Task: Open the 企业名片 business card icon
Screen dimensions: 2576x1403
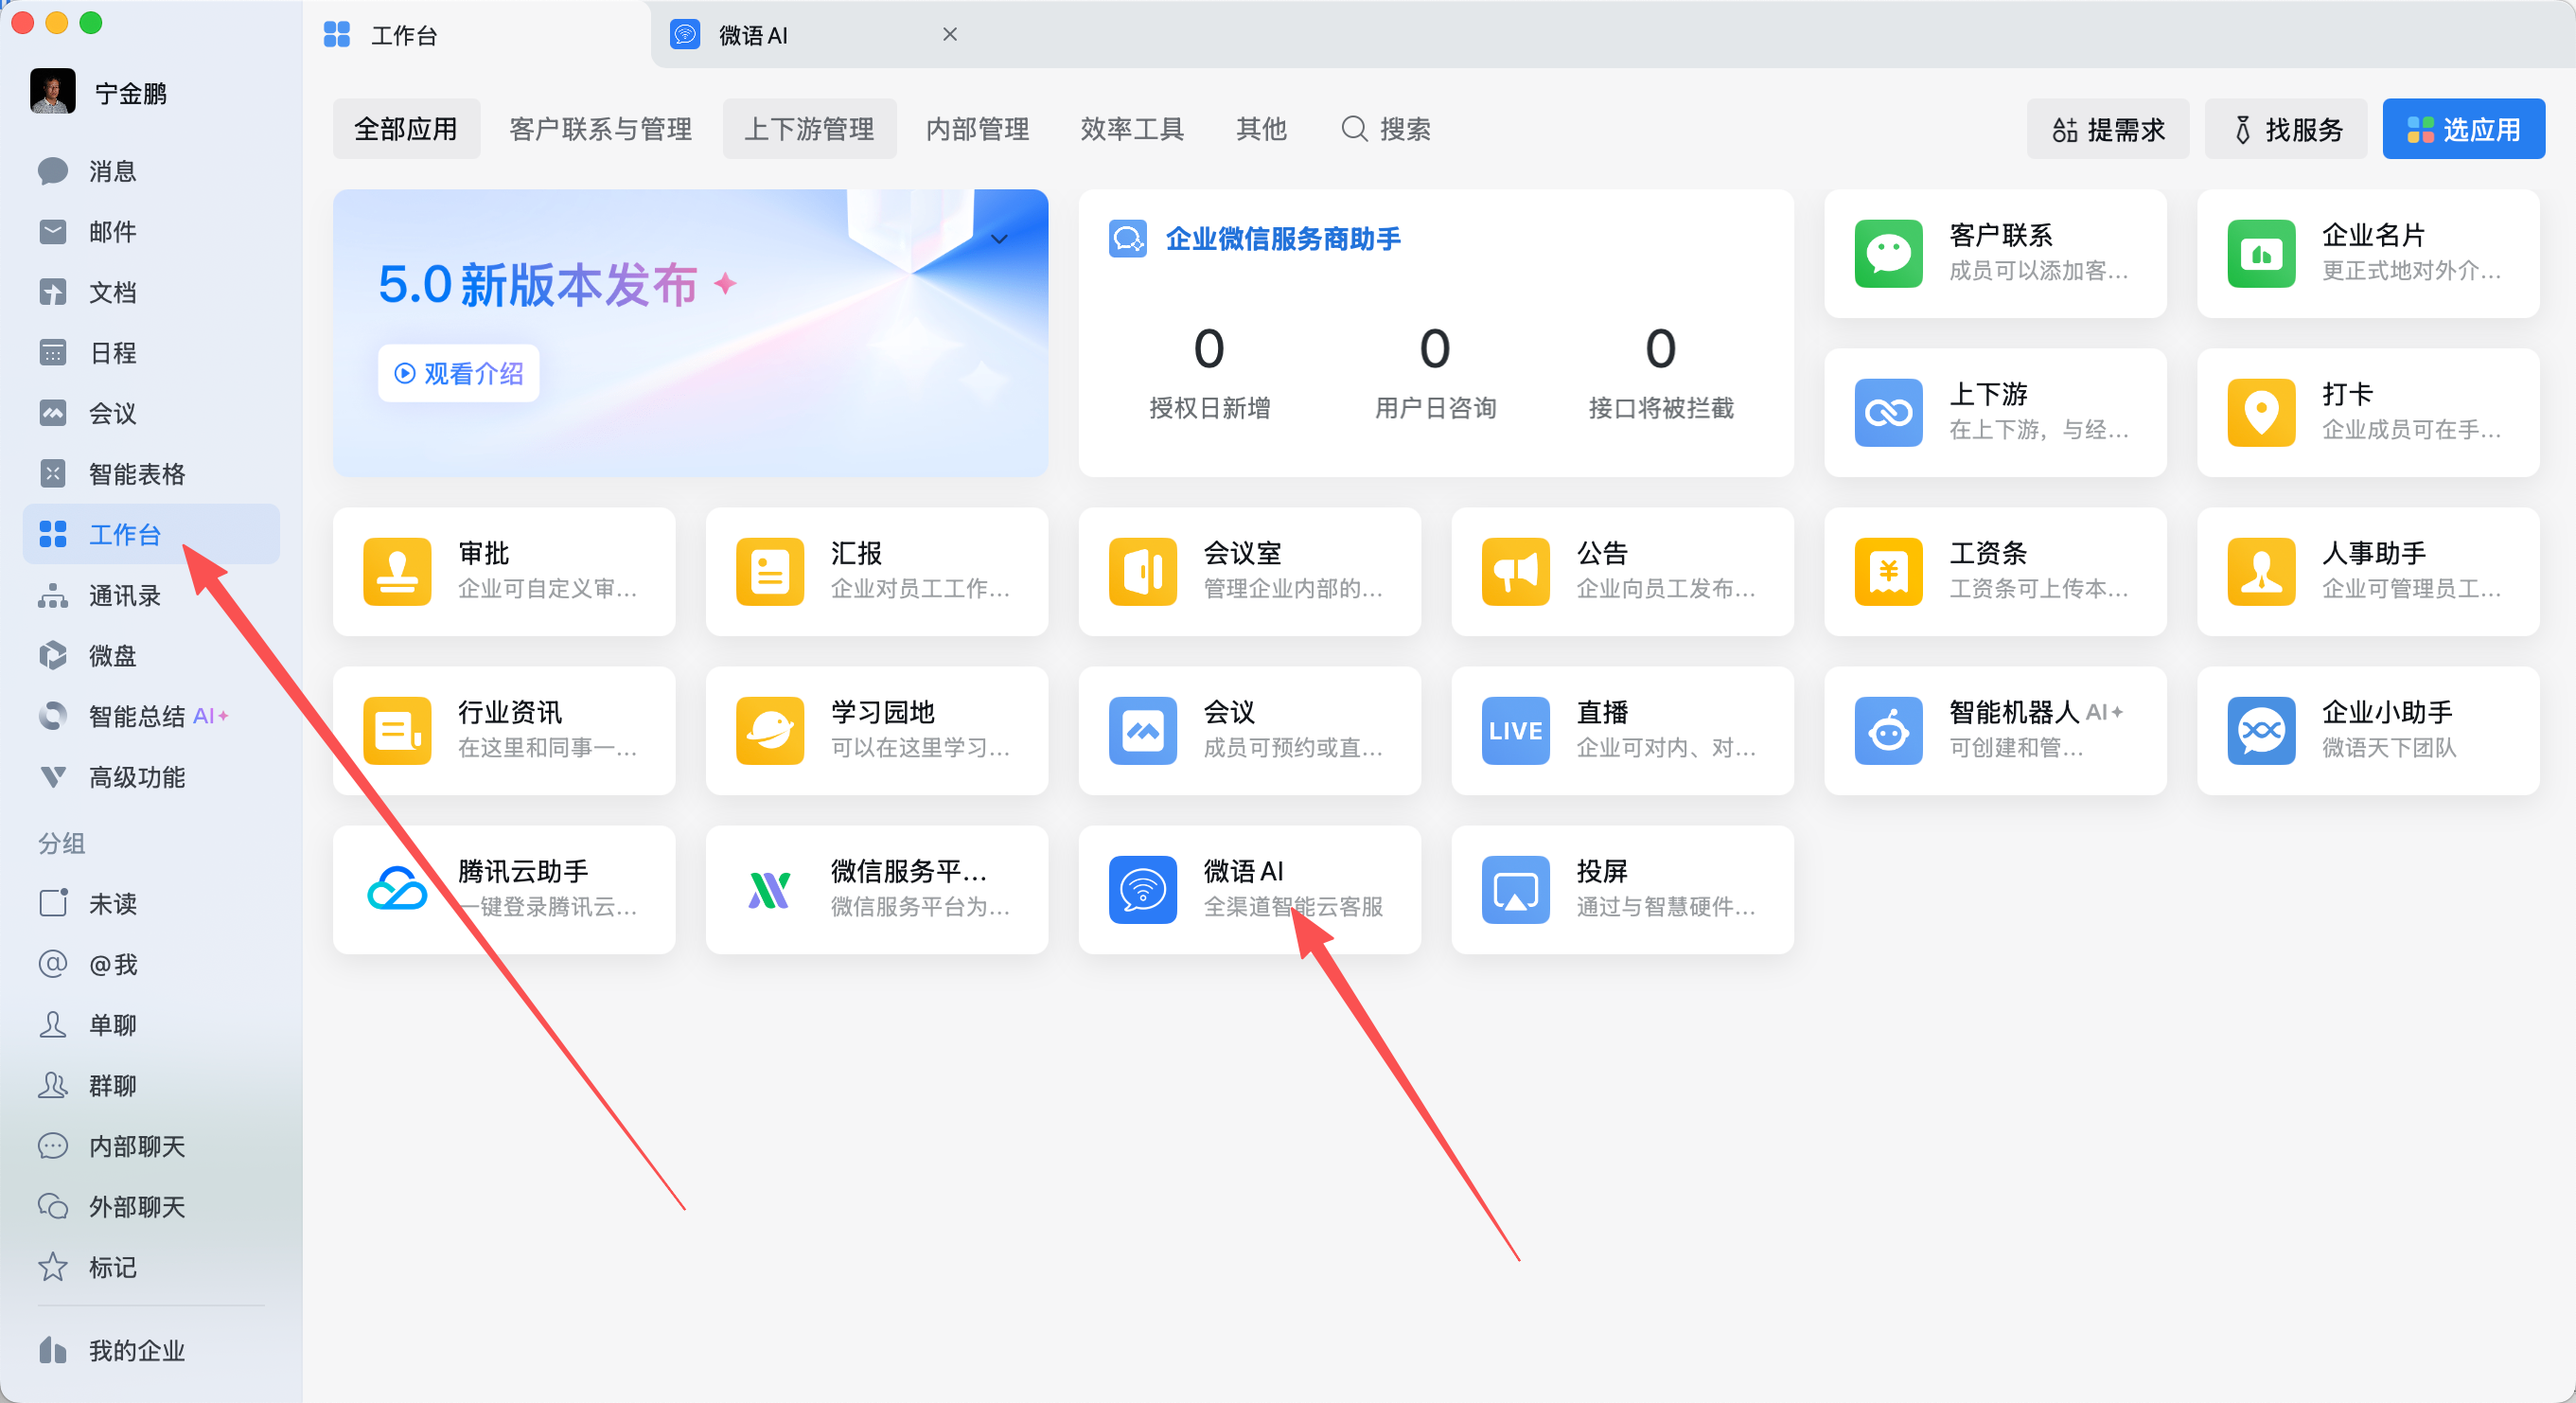Action: click(x=2262, y=253)
